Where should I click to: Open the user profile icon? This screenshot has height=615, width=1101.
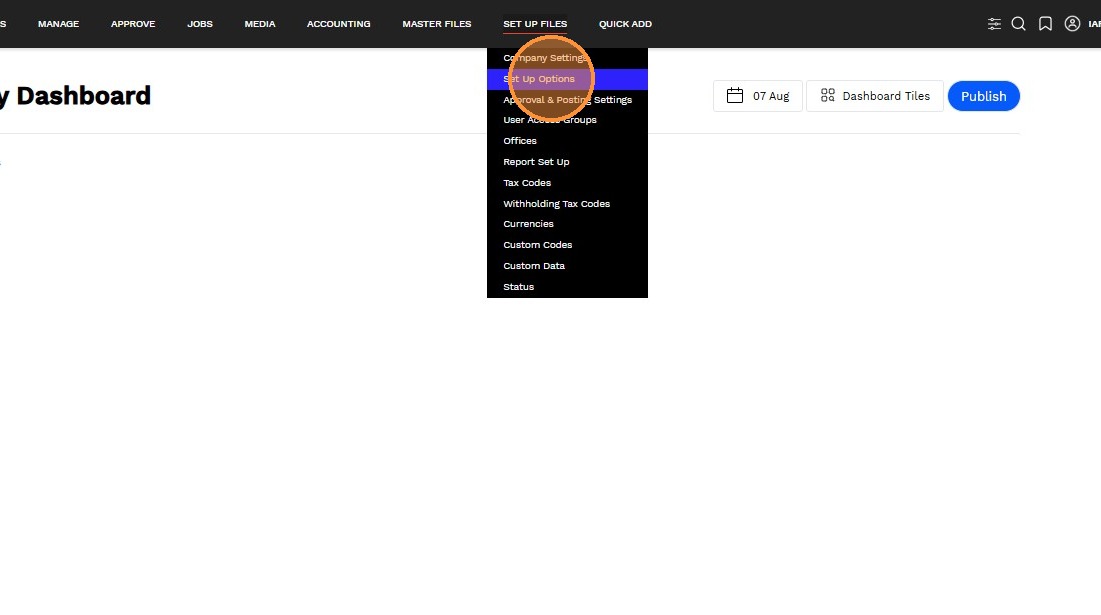tap(1072, 24)
